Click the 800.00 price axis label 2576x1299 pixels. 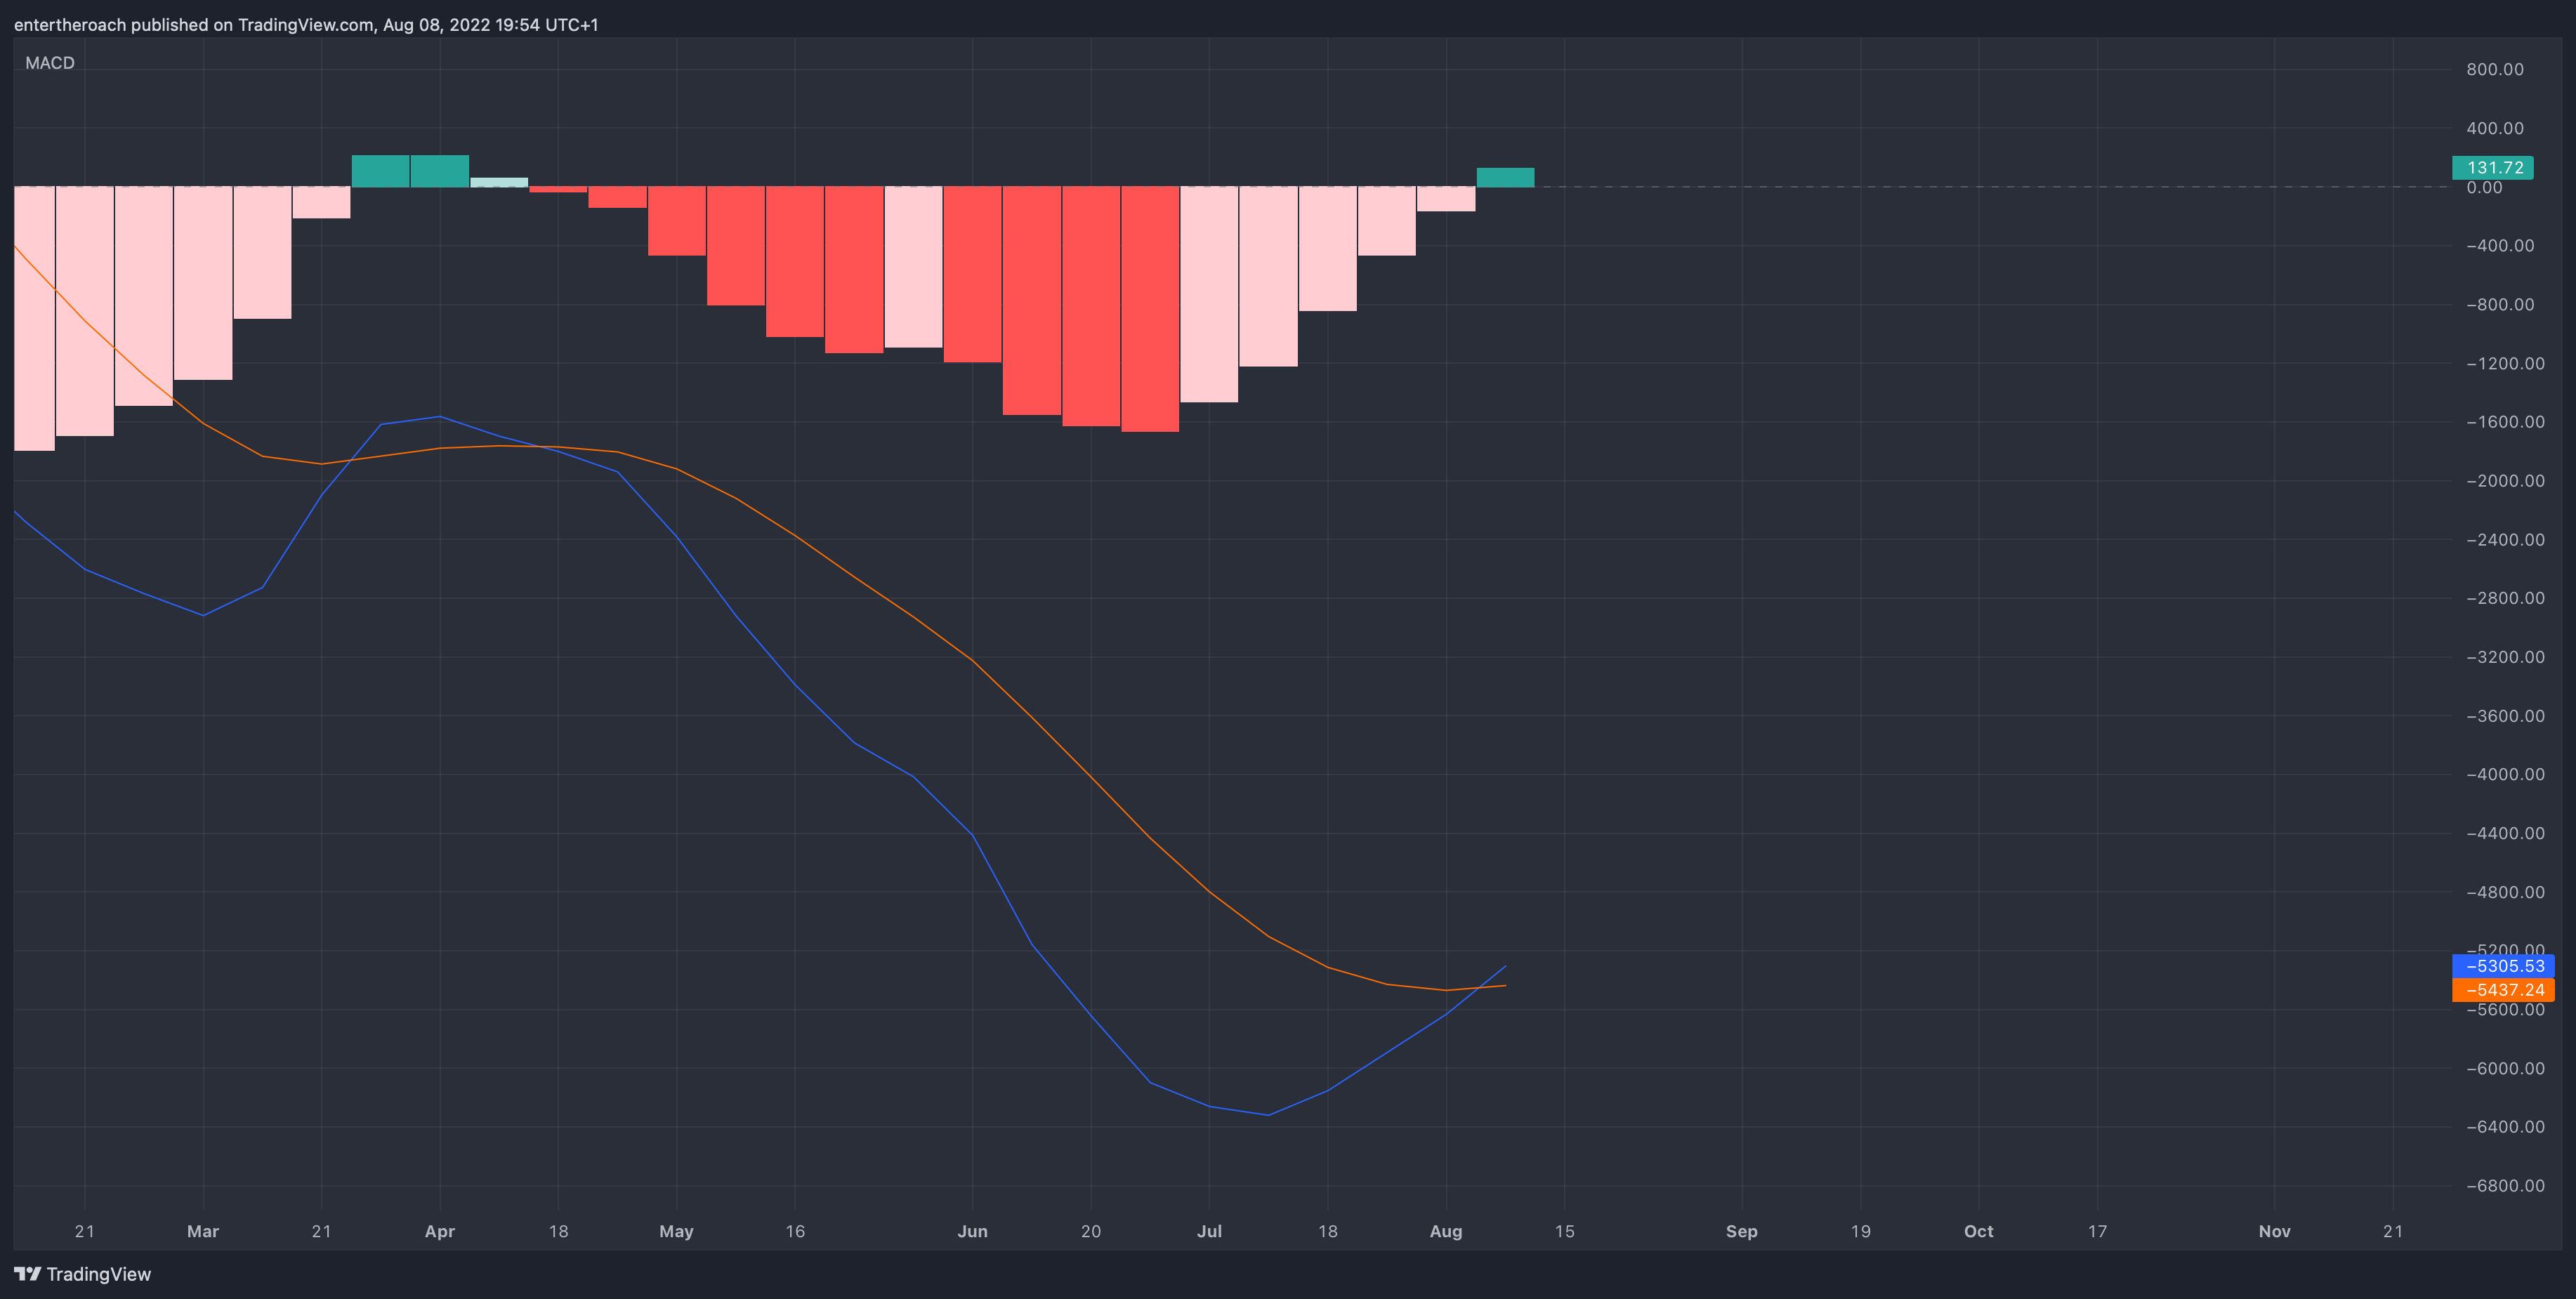[x=2494, y=69]
